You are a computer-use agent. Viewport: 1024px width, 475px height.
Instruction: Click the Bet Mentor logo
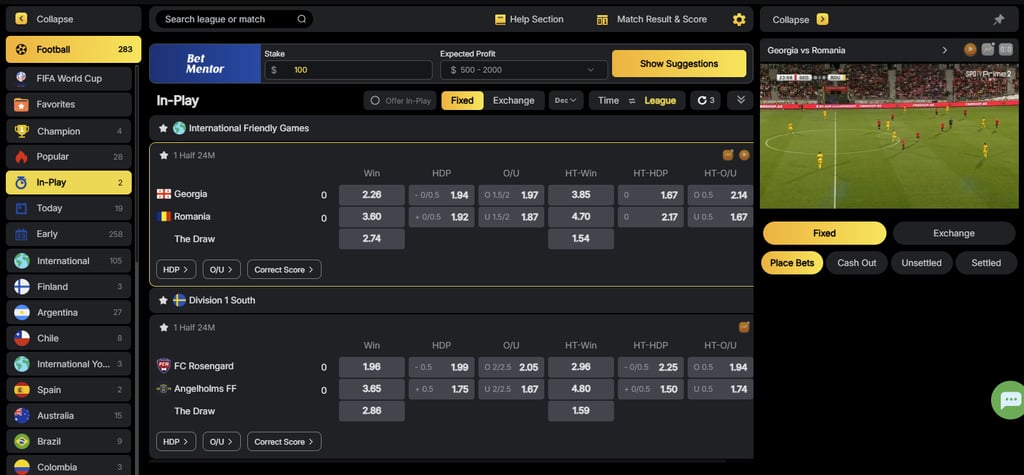pyautogui.click(x=205, y=63)
